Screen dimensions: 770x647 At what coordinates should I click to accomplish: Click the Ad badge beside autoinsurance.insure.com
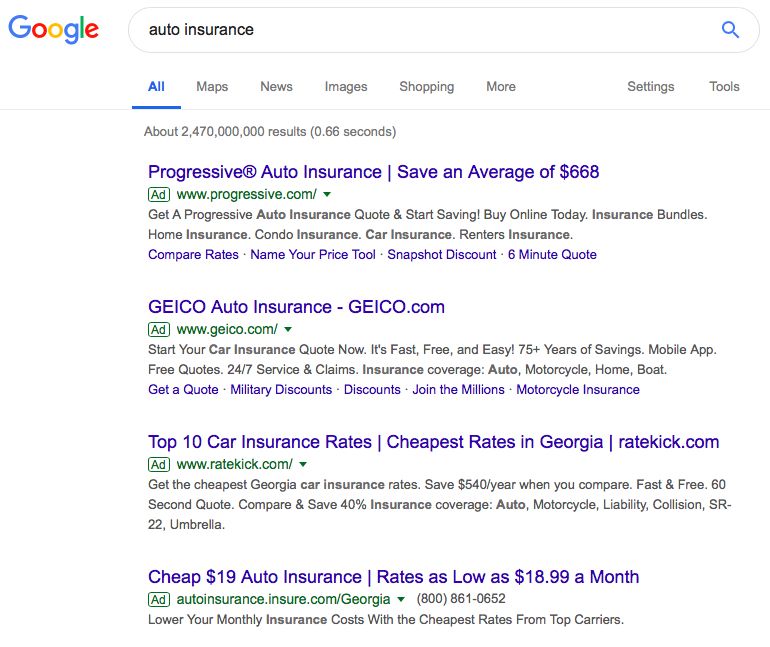pos(159,599)
